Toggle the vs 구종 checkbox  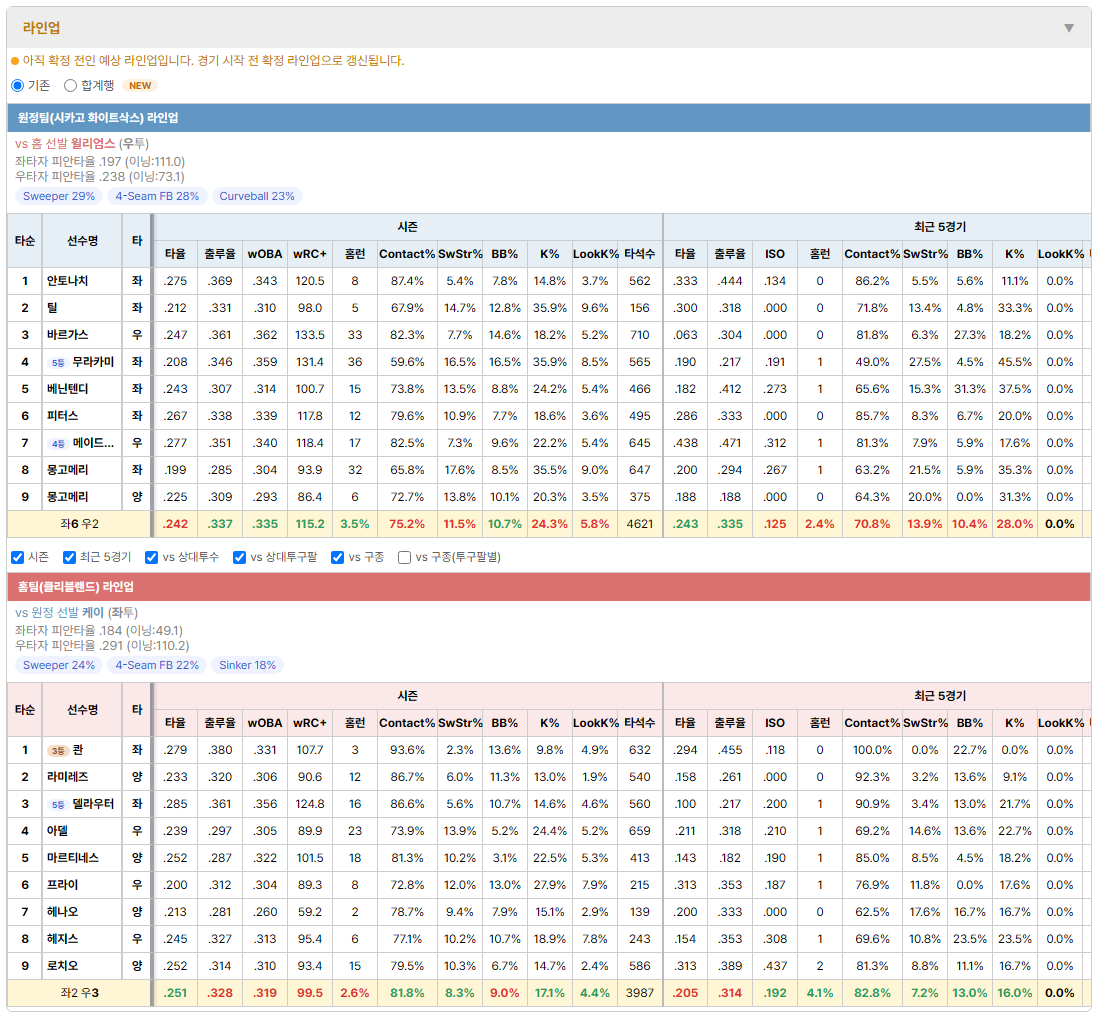coord(338,557)
